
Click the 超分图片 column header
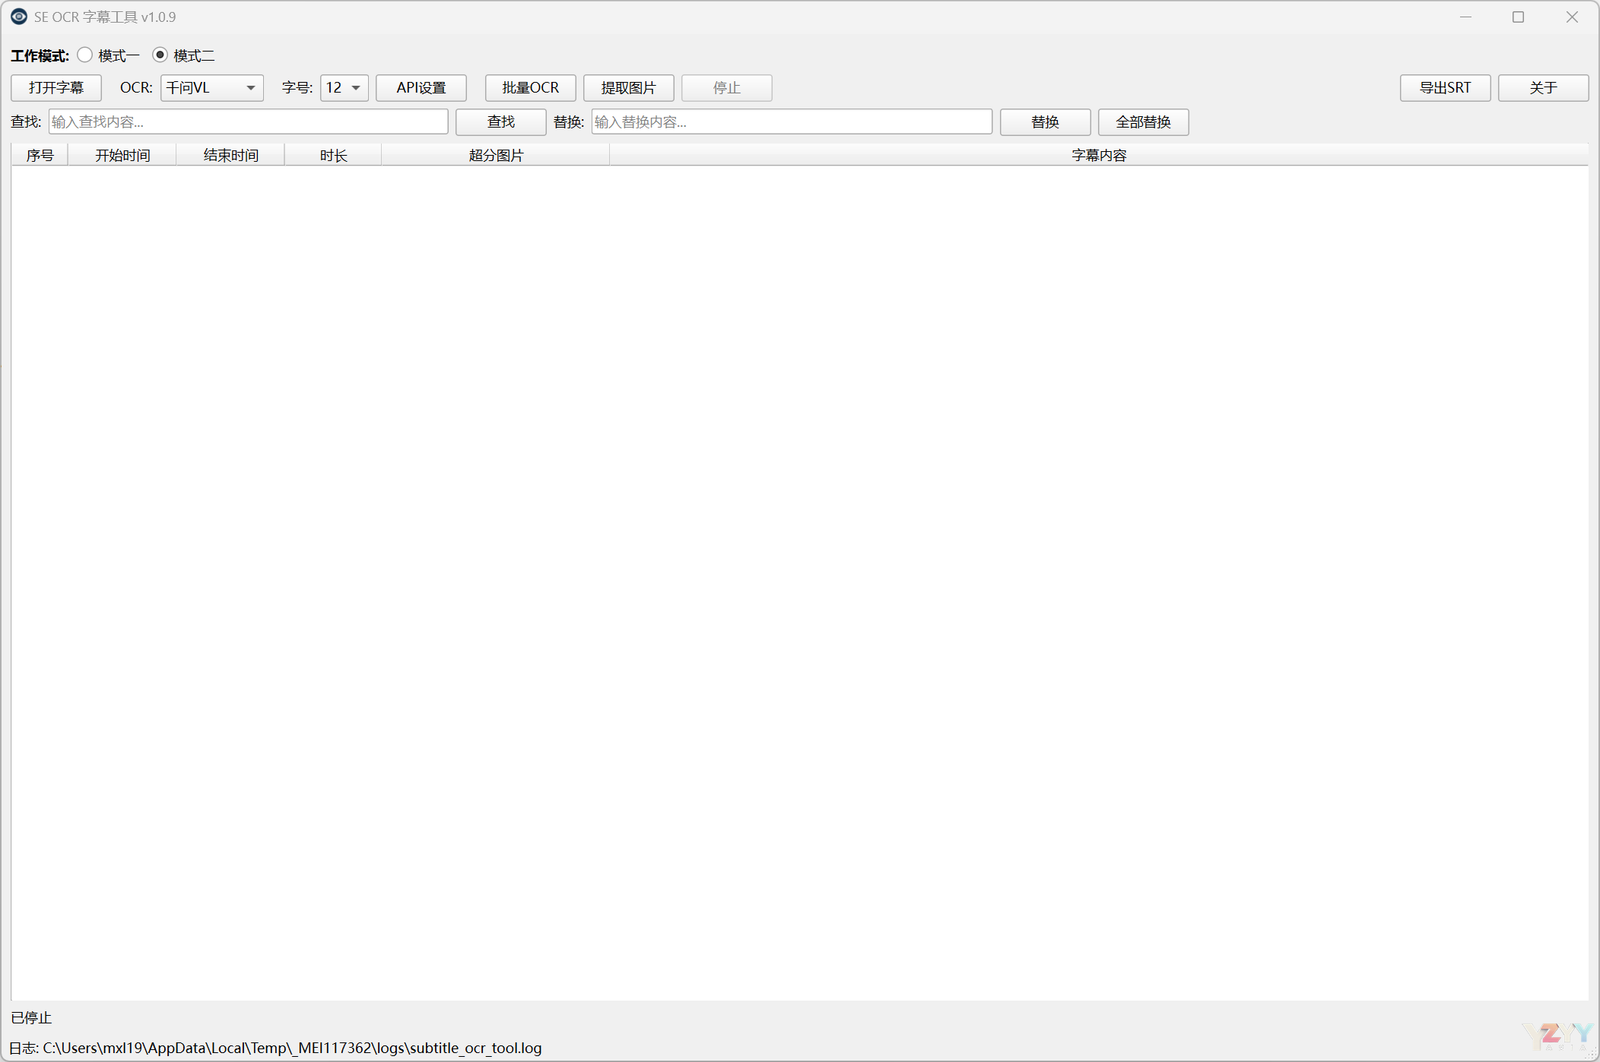pos(496,155)
